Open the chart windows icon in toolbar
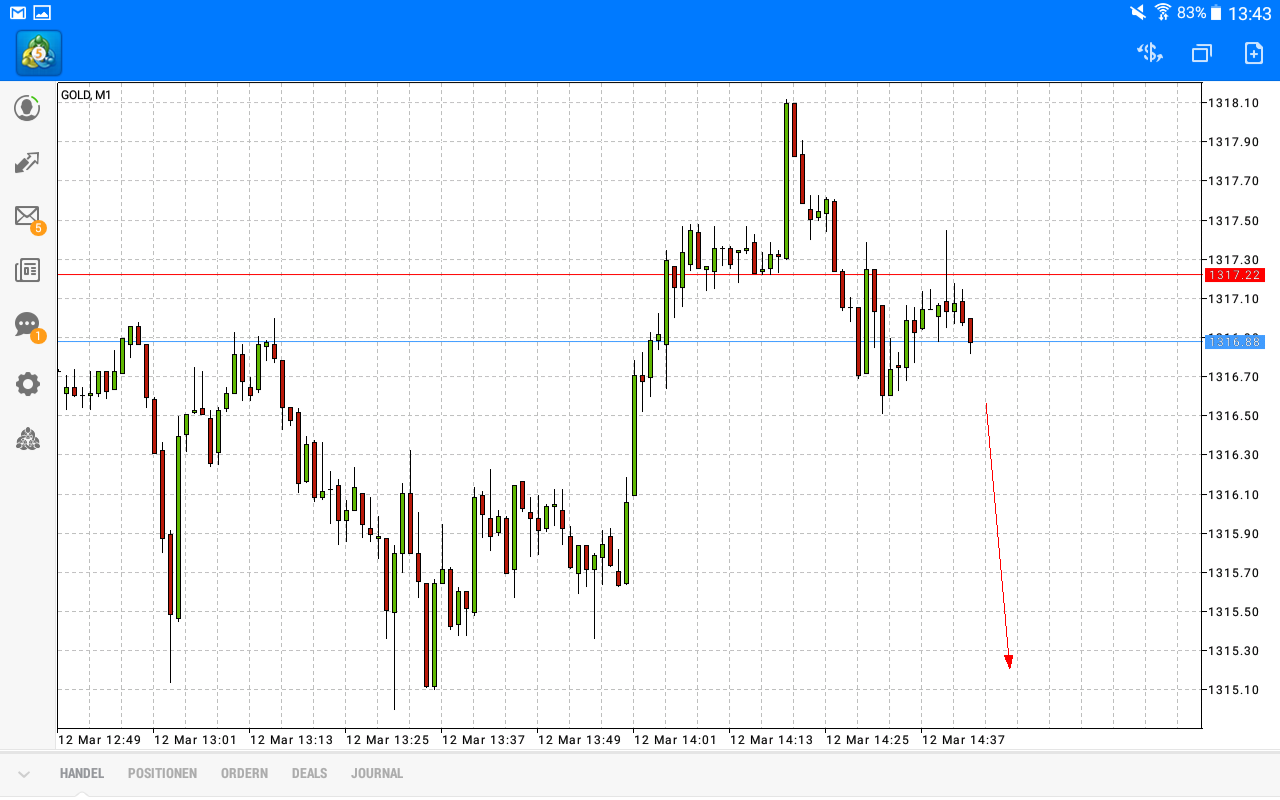This screenshot has width=1280, height=800. point(1201,53)
